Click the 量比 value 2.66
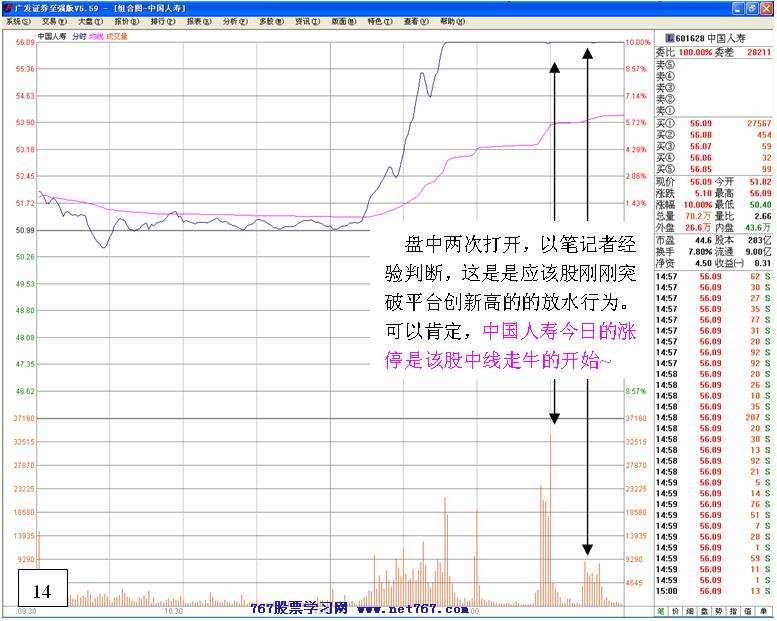 763,216
